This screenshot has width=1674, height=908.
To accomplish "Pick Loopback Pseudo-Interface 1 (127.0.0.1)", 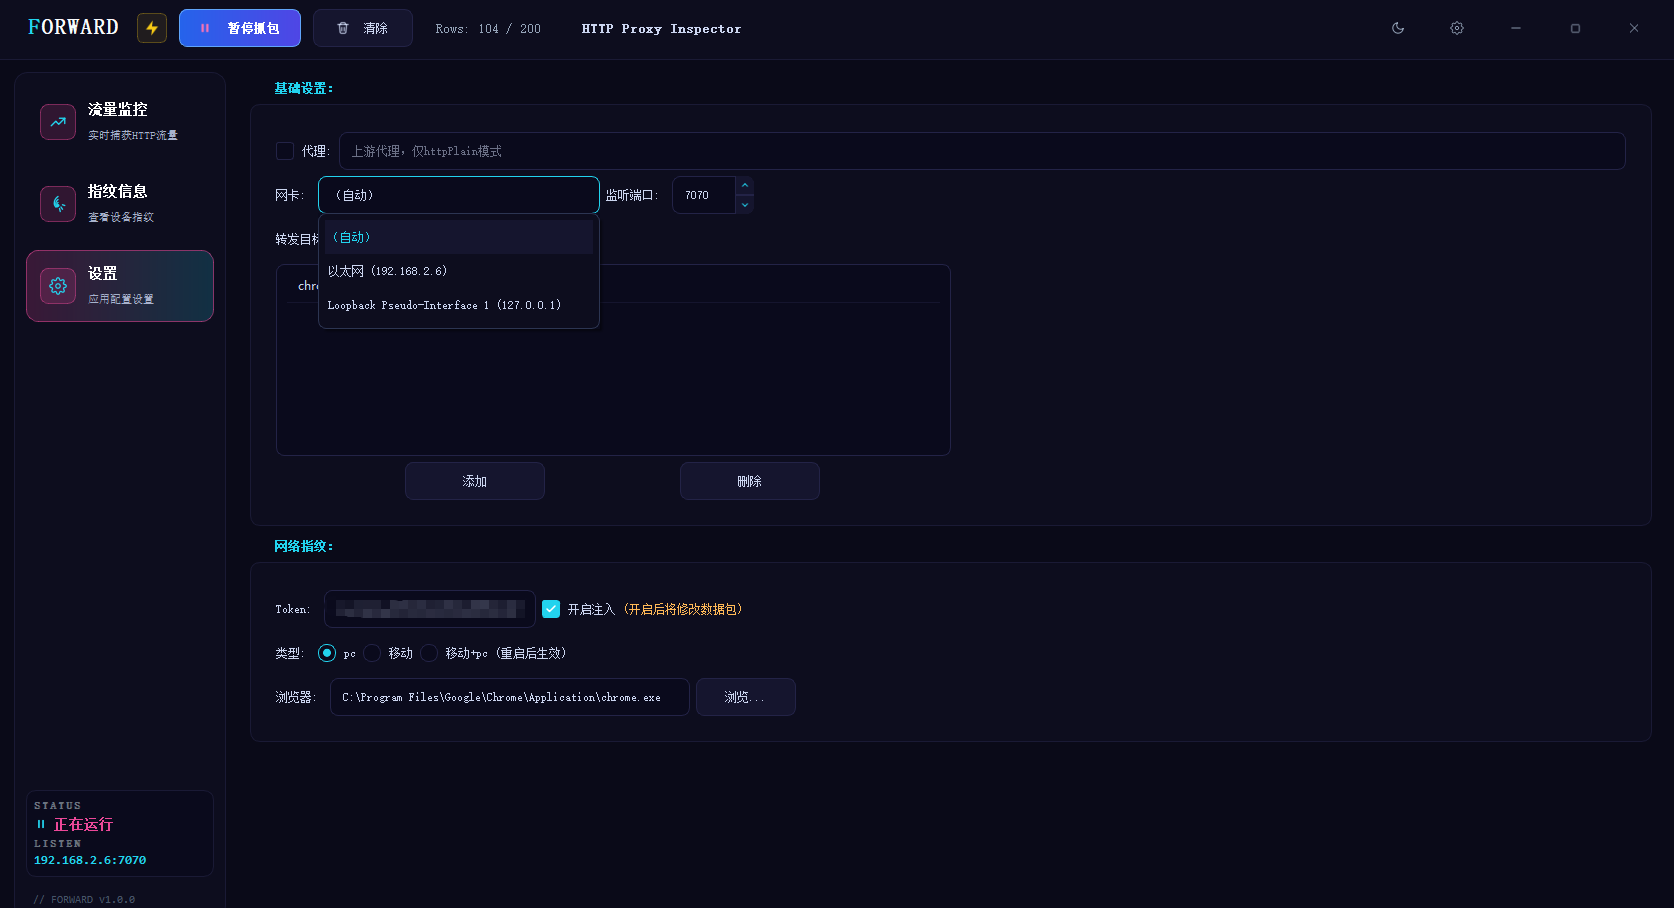I will (459, 305).
